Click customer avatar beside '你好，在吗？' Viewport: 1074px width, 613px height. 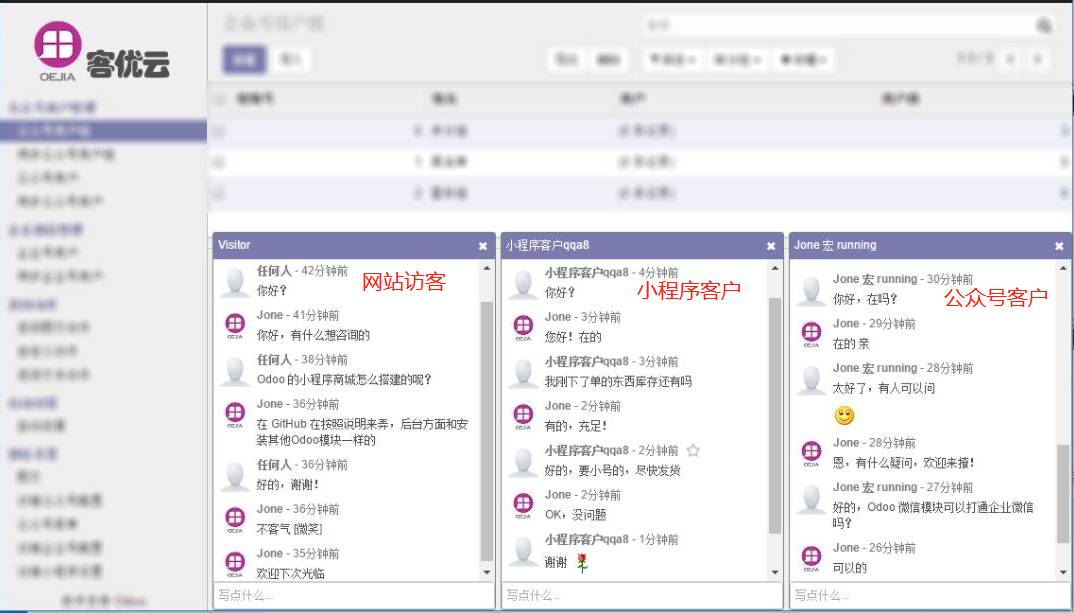click(x=811, y=290)
